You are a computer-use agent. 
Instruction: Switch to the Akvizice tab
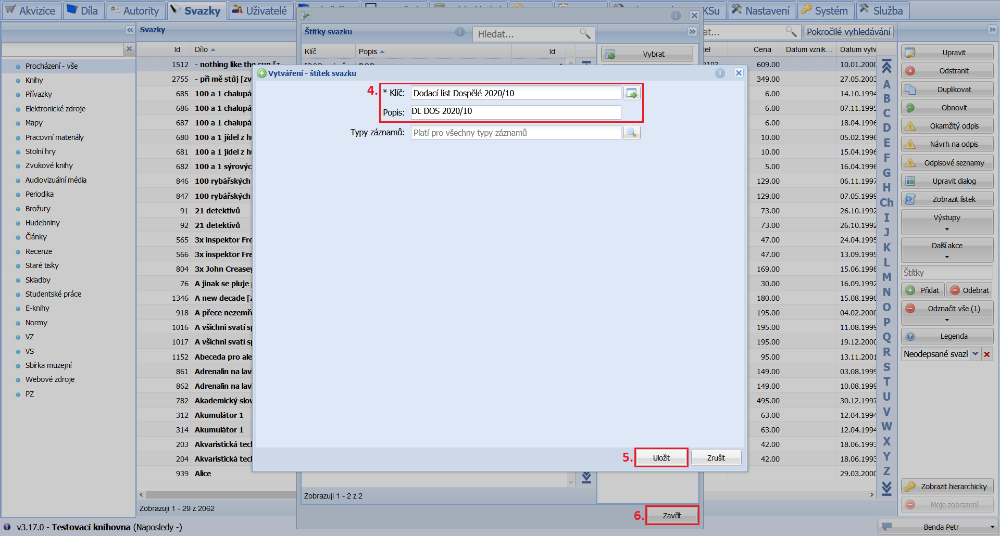pyautogui.click(x=30, y=10)
